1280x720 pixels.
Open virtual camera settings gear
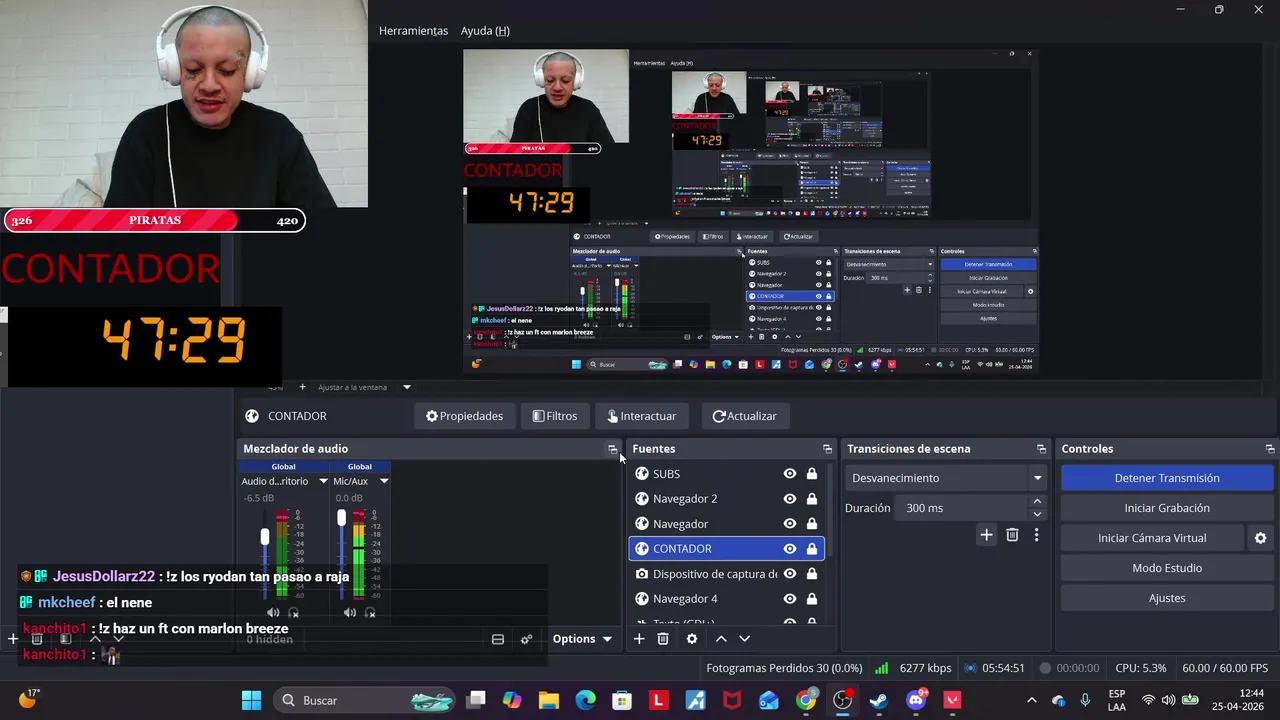1260,538
